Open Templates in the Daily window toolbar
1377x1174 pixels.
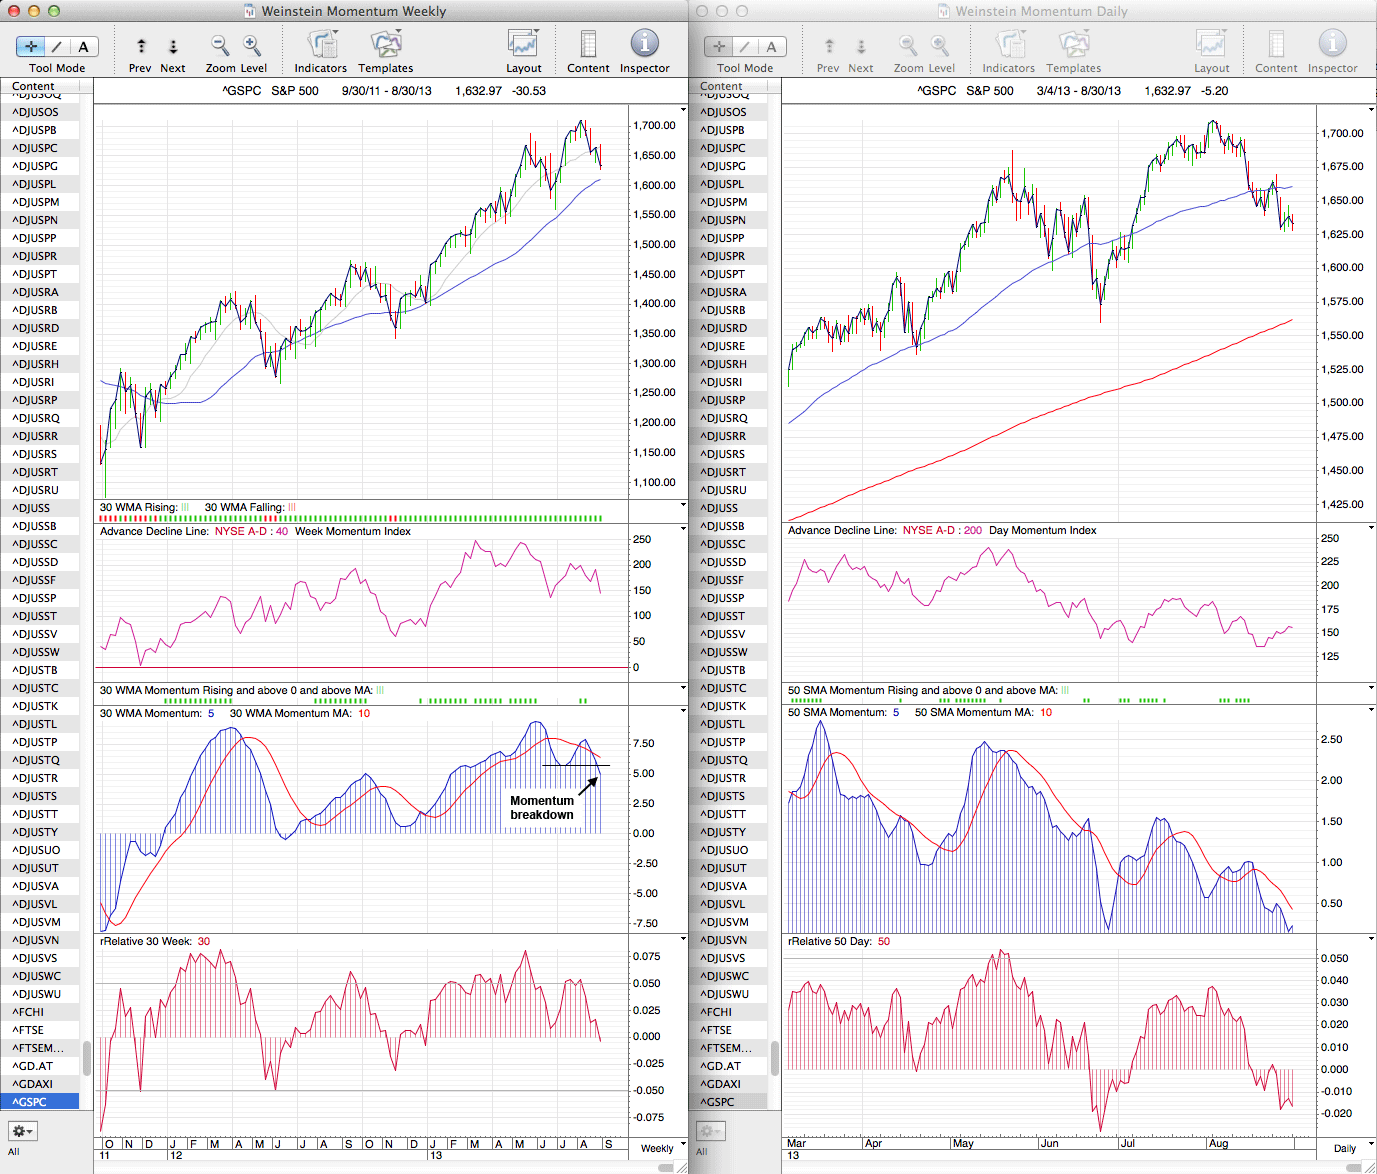[1074, 44]
